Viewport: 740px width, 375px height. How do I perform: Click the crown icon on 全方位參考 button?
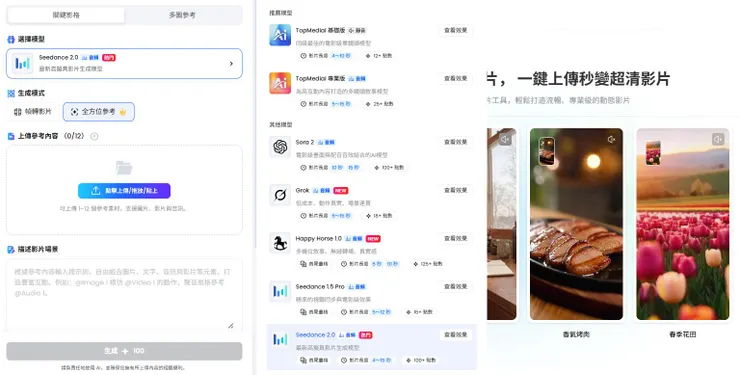point(123,112)
